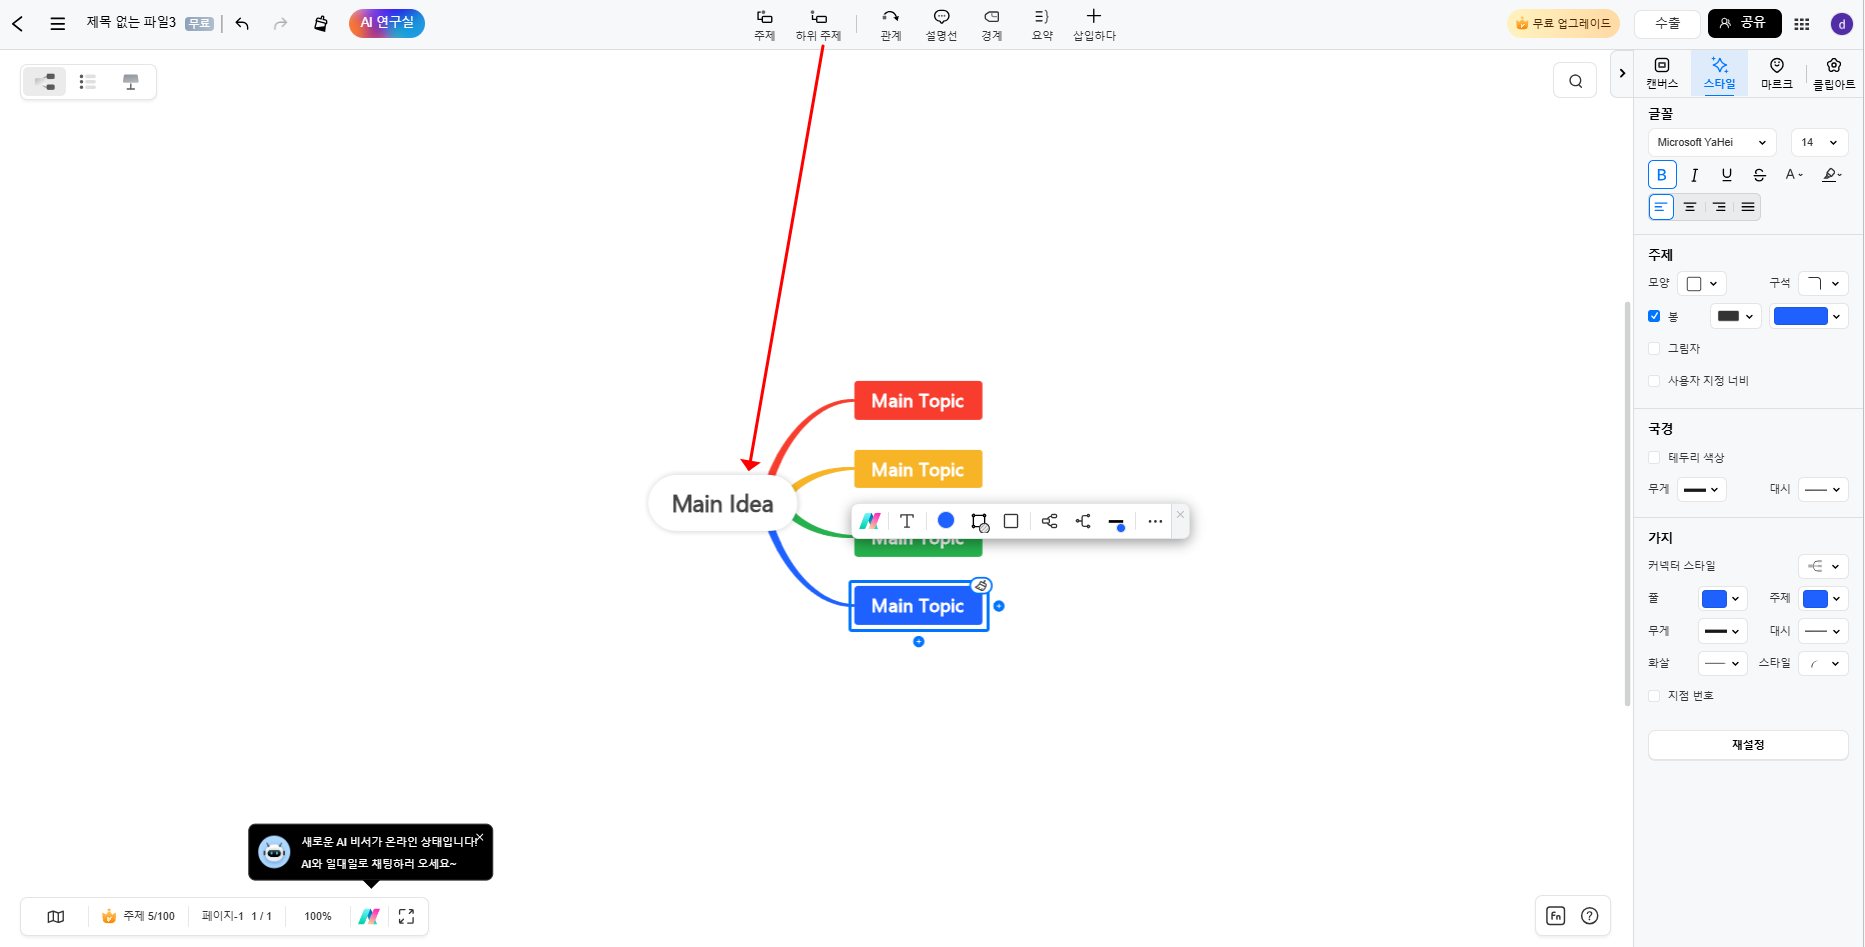Add a subtopic using 하위 주제
1865x947 pixels.
pyautogui.click(x=818, y=25)
